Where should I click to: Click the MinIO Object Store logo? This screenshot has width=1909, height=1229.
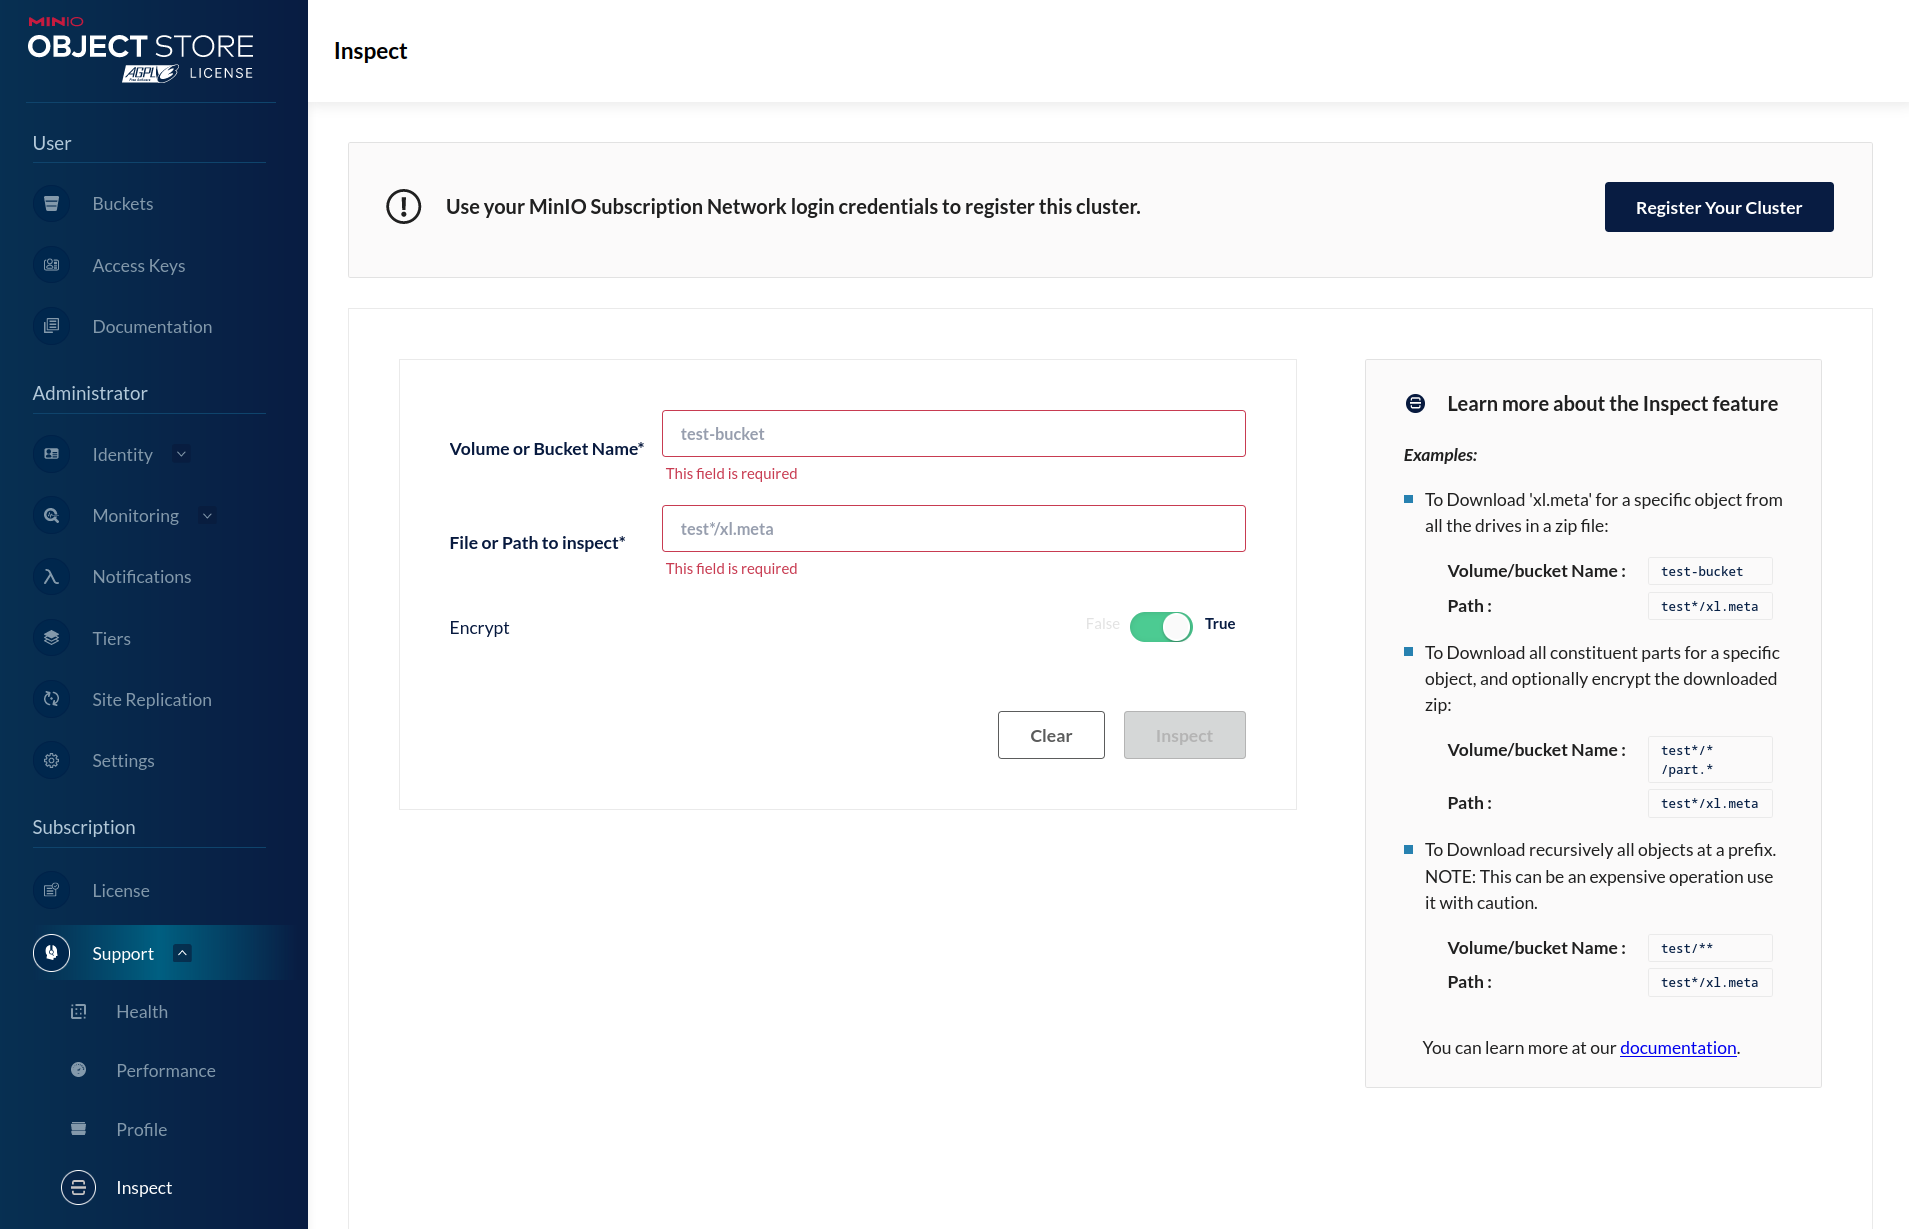140,49
